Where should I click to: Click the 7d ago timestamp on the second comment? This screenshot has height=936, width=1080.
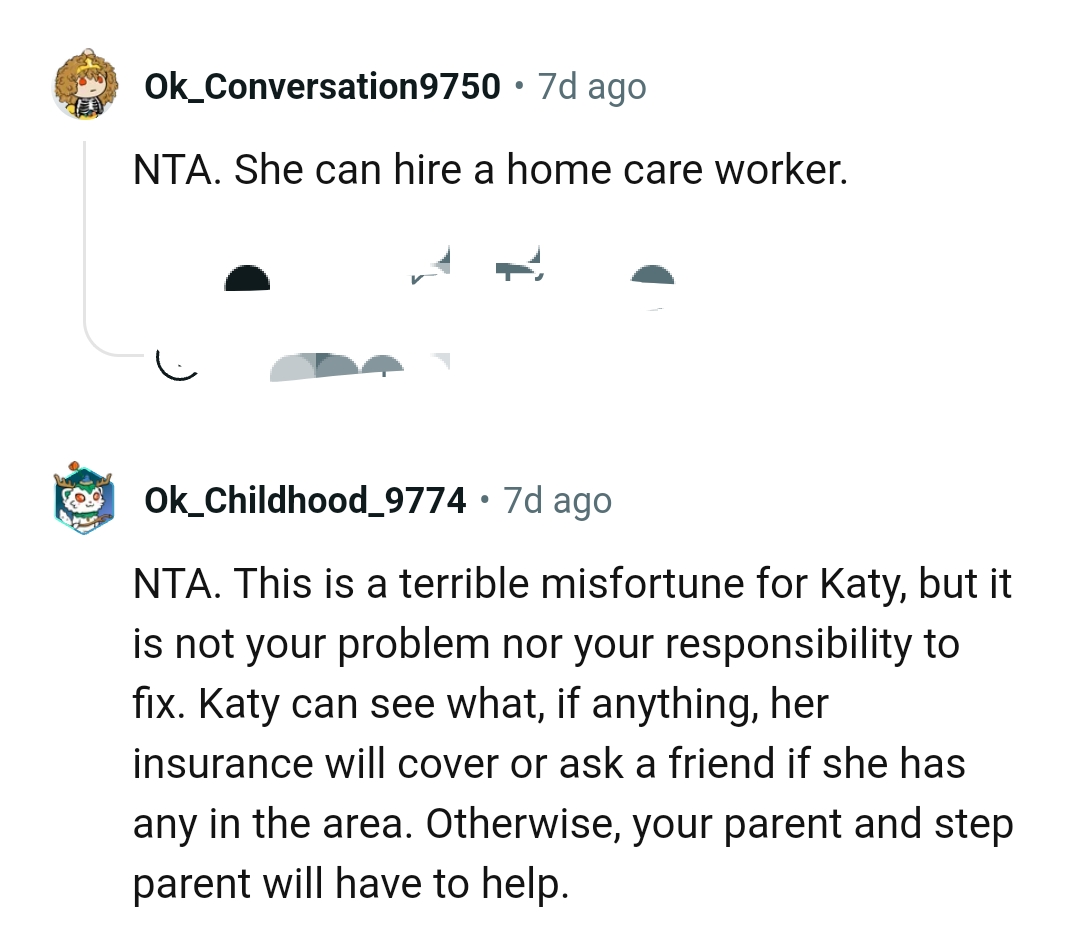click(556, 500)
